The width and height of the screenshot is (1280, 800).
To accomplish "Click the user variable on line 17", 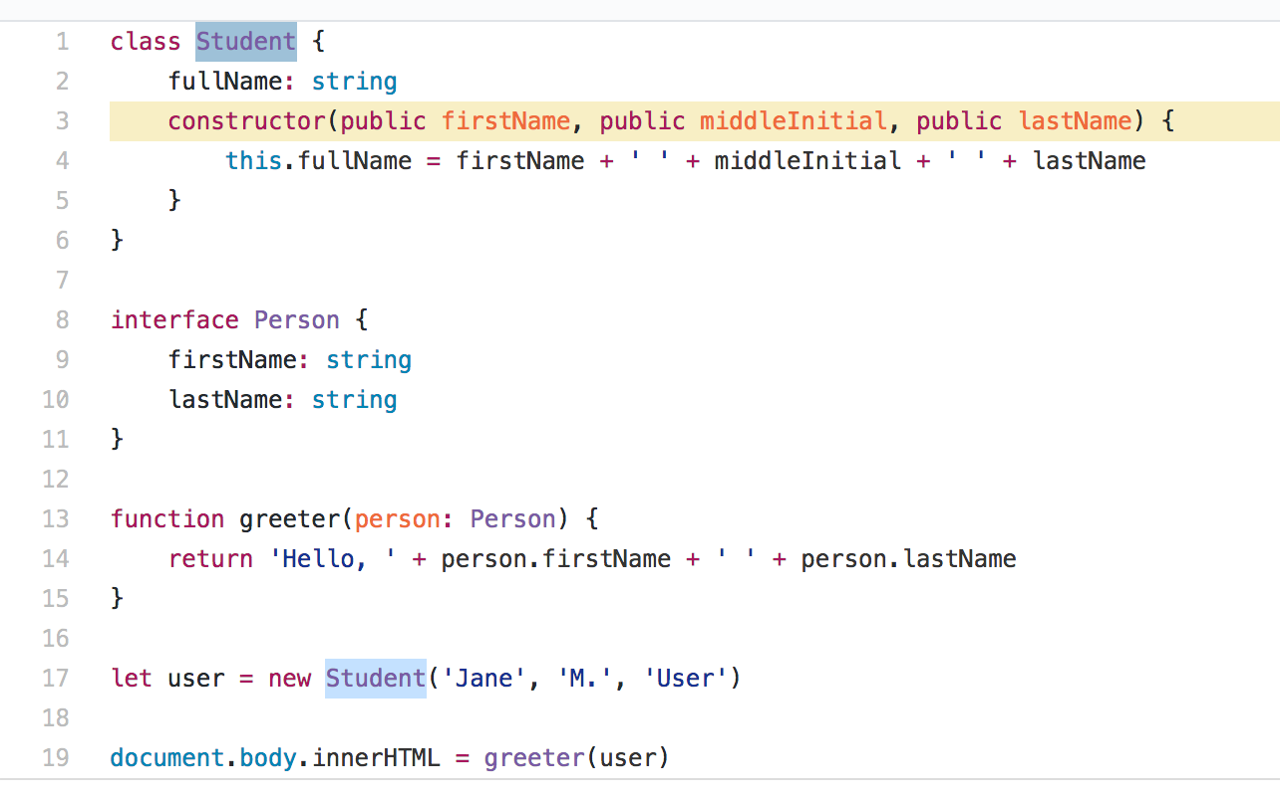I will click(x=197, y=678).
